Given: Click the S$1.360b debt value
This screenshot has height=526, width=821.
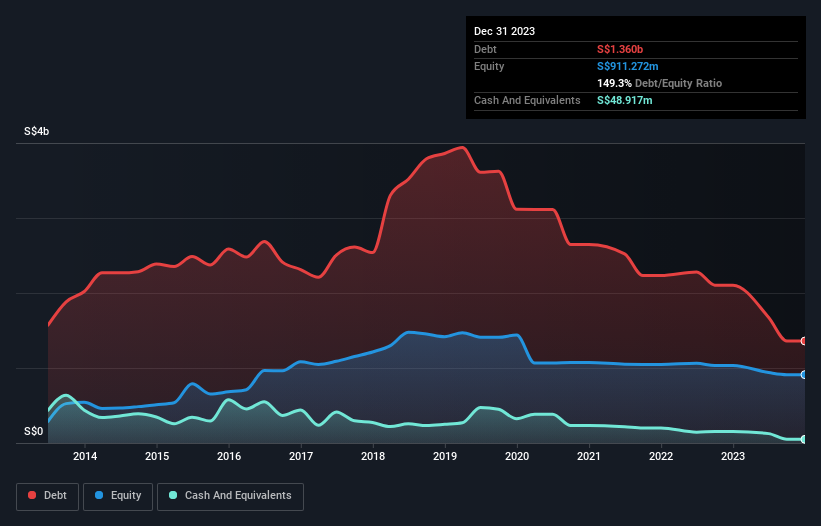Looking at the screenshot, I should [x=620, y=49].
